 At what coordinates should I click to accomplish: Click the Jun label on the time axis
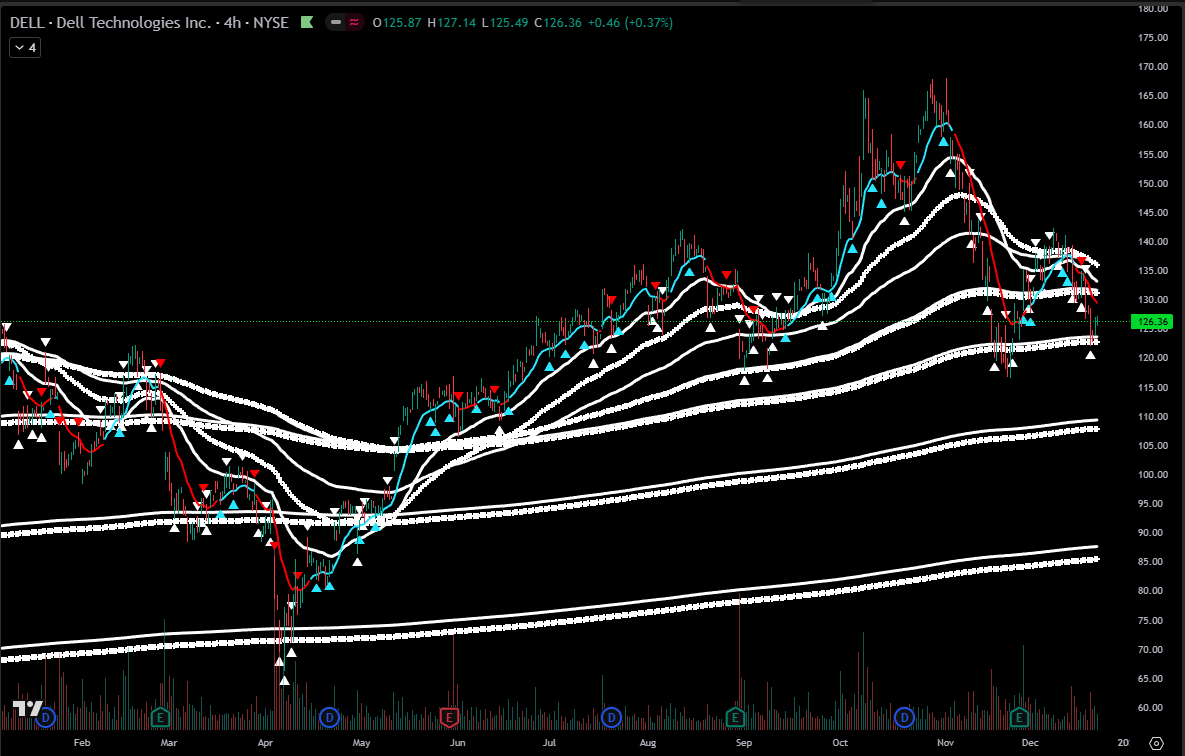point(456,742)
